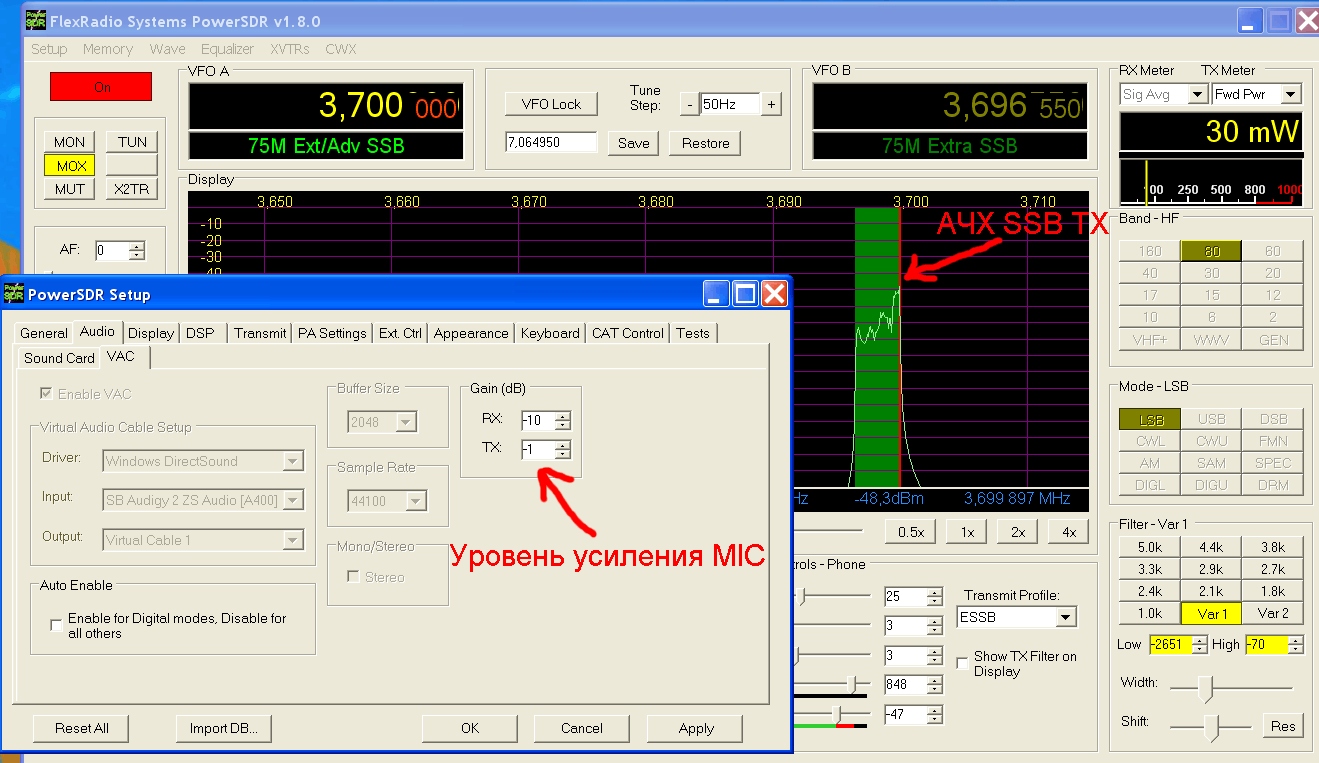Image resolution: width=1319 pixels, height=763 pixels.
Task: Check Enable for Digital modes option
Action: point(56,625)
